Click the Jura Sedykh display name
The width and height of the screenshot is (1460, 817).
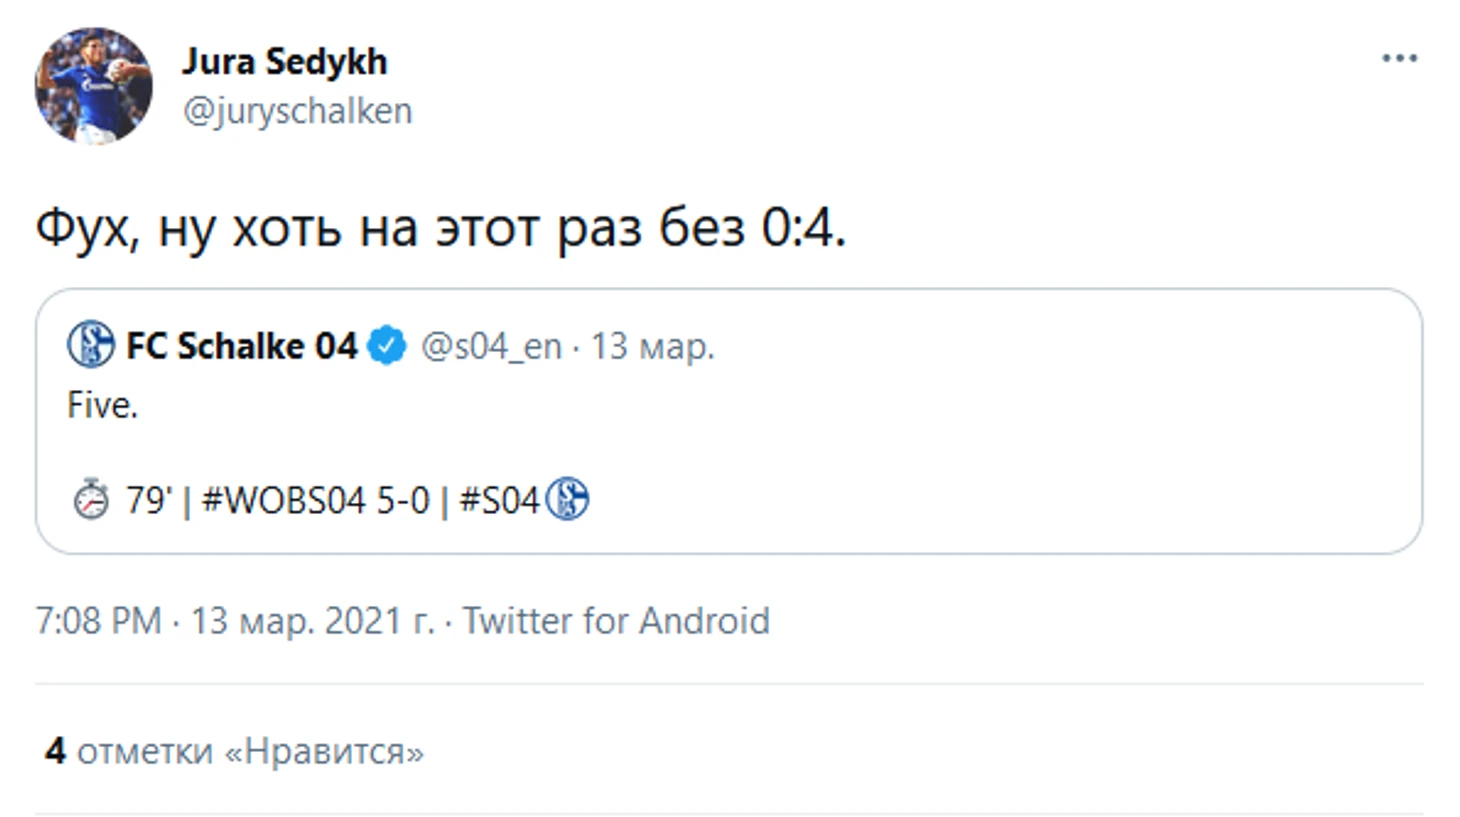click(x=284, y=62)
